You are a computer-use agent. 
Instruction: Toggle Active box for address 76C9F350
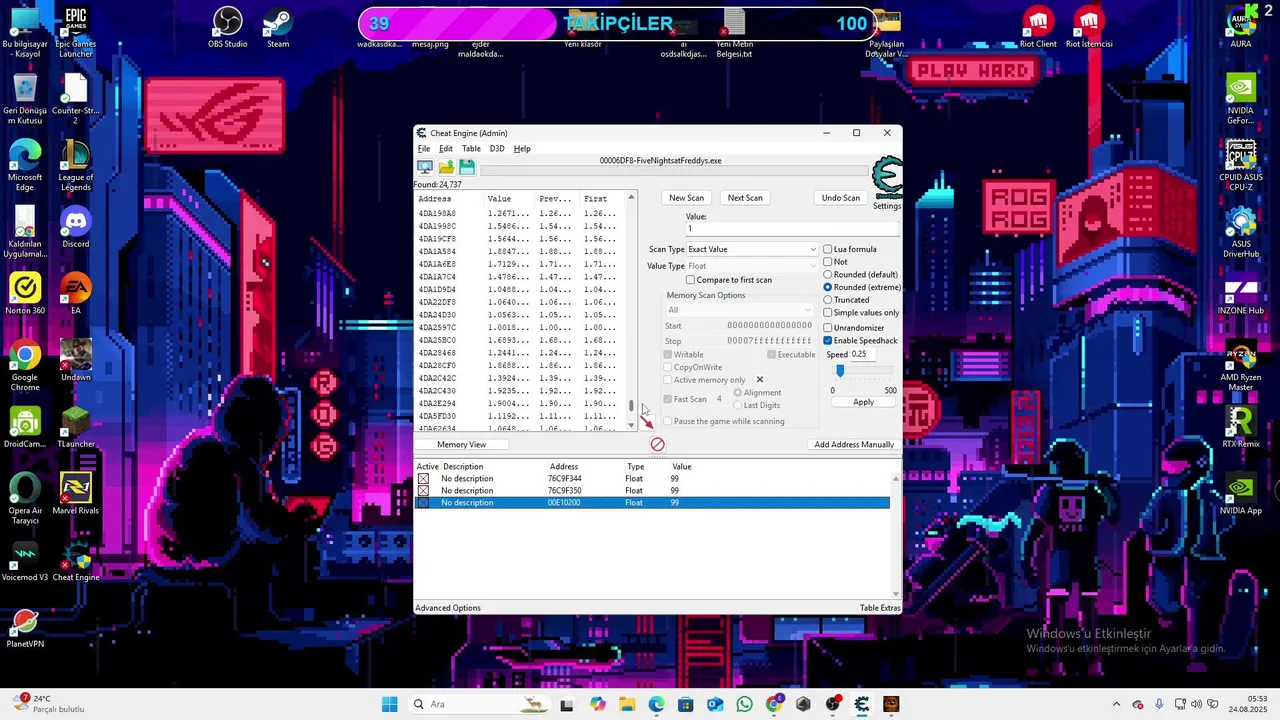(423, 491)
